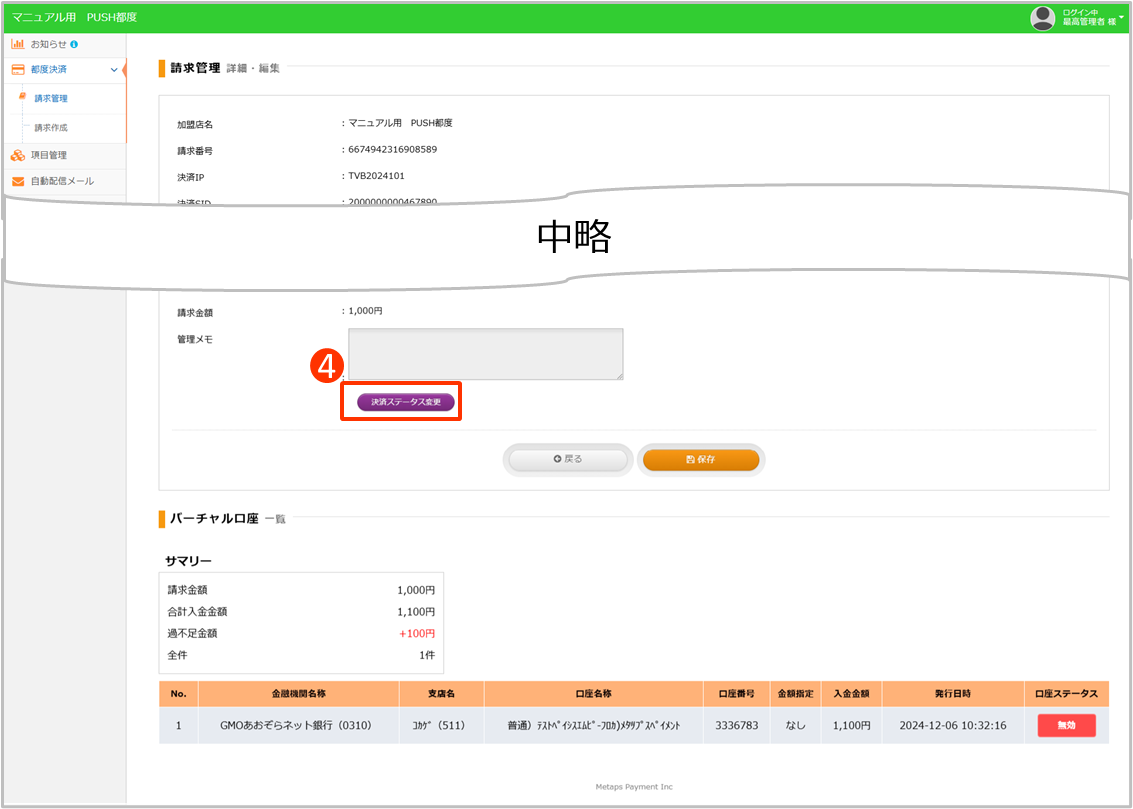Click the blue info icon beside お知らせ
The image size is (1133, 809).
[x=74, y=45]
